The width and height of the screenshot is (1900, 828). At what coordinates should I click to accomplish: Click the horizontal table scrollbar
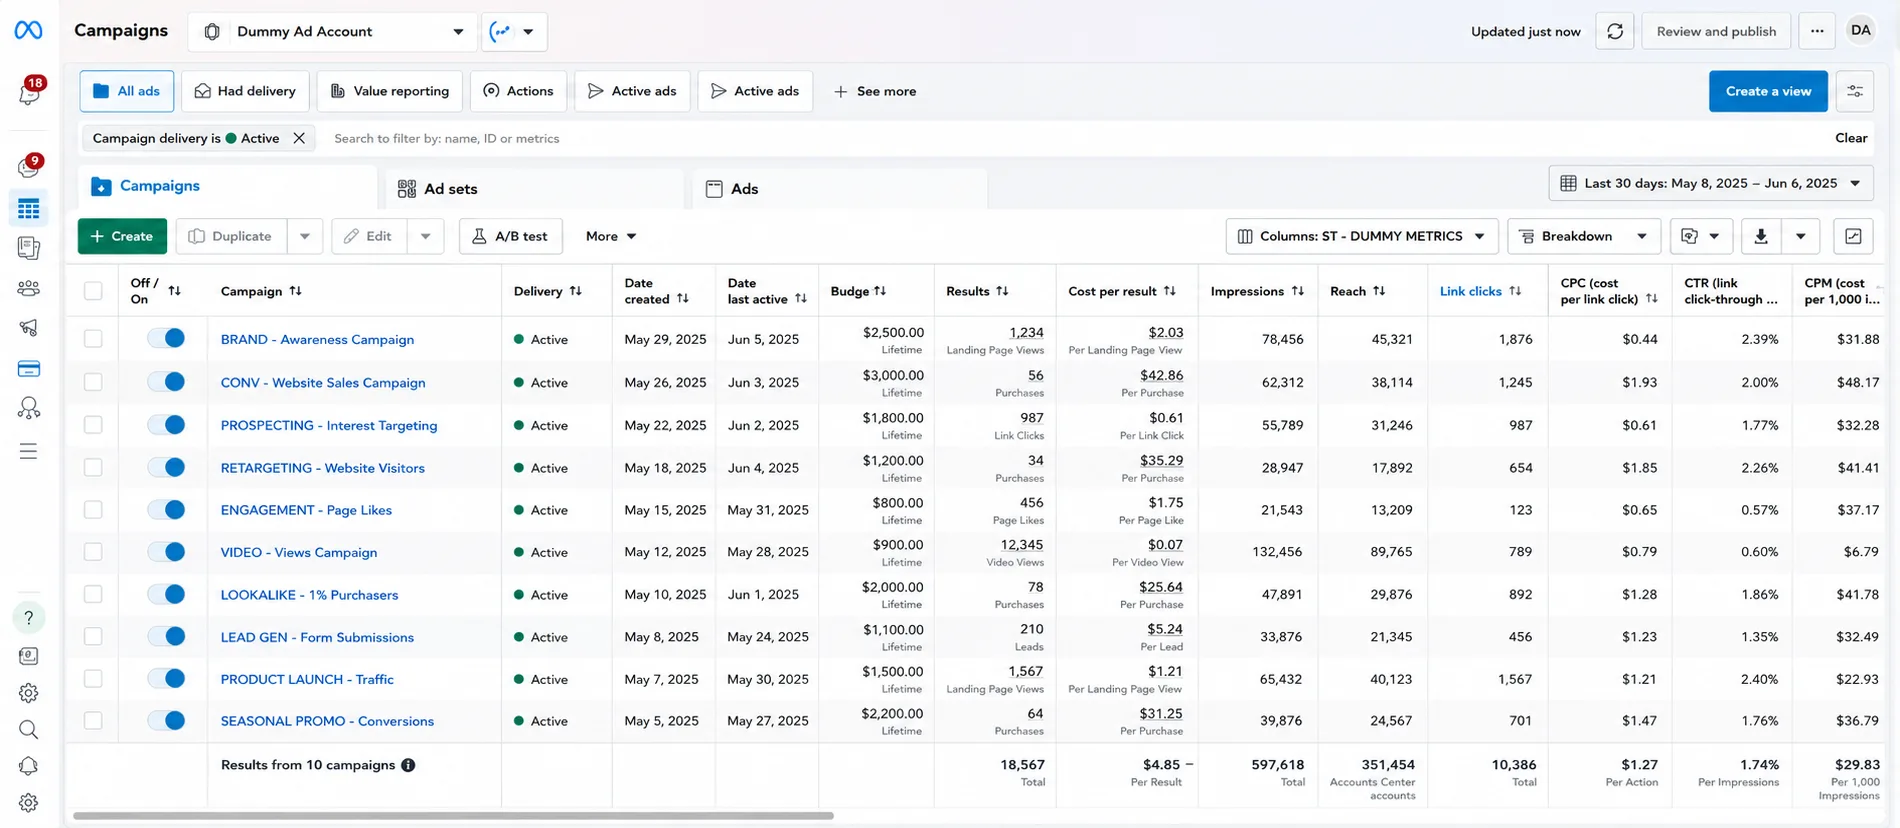(453, 816)
